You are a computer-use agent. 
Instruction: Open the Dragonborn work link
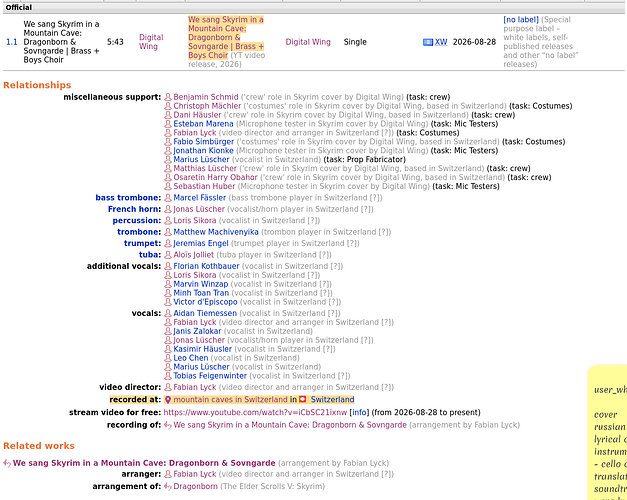[196, 486]
